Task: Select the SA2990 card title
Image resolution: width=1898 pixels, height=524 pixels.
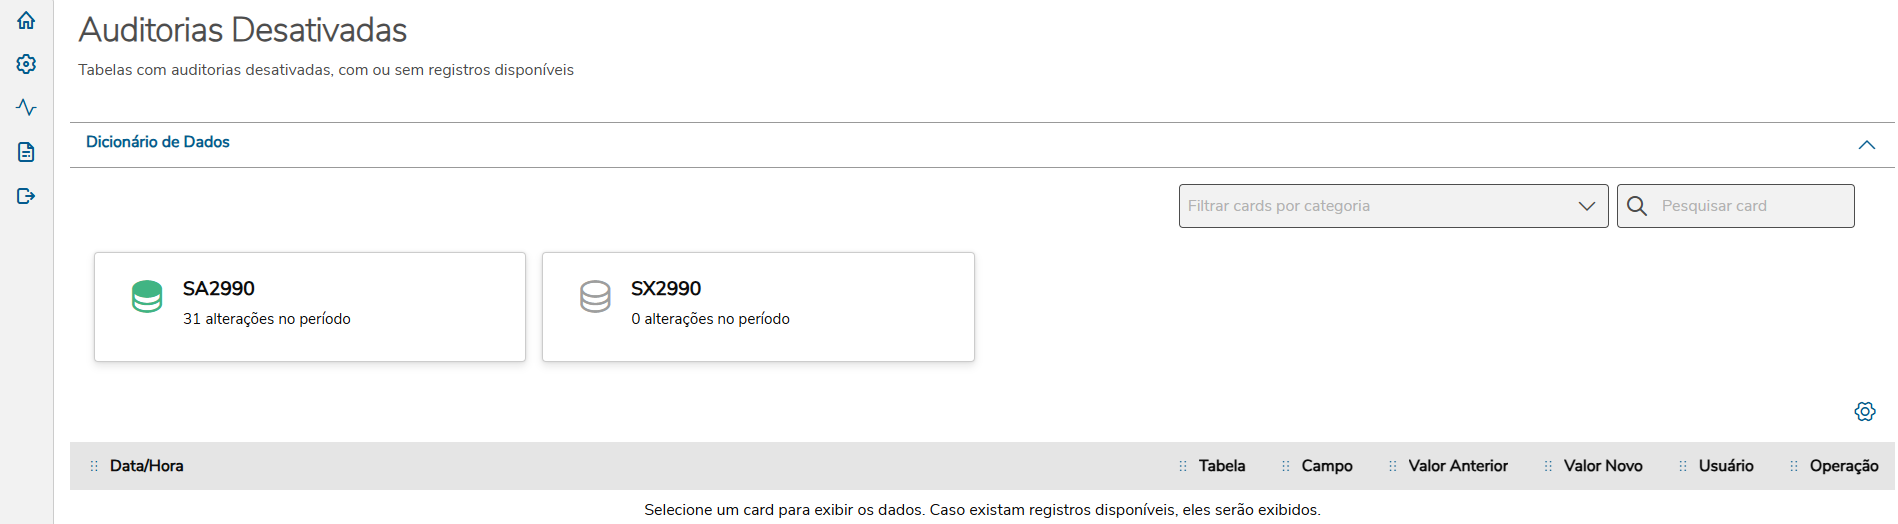Action: click(x=219, y=289)
